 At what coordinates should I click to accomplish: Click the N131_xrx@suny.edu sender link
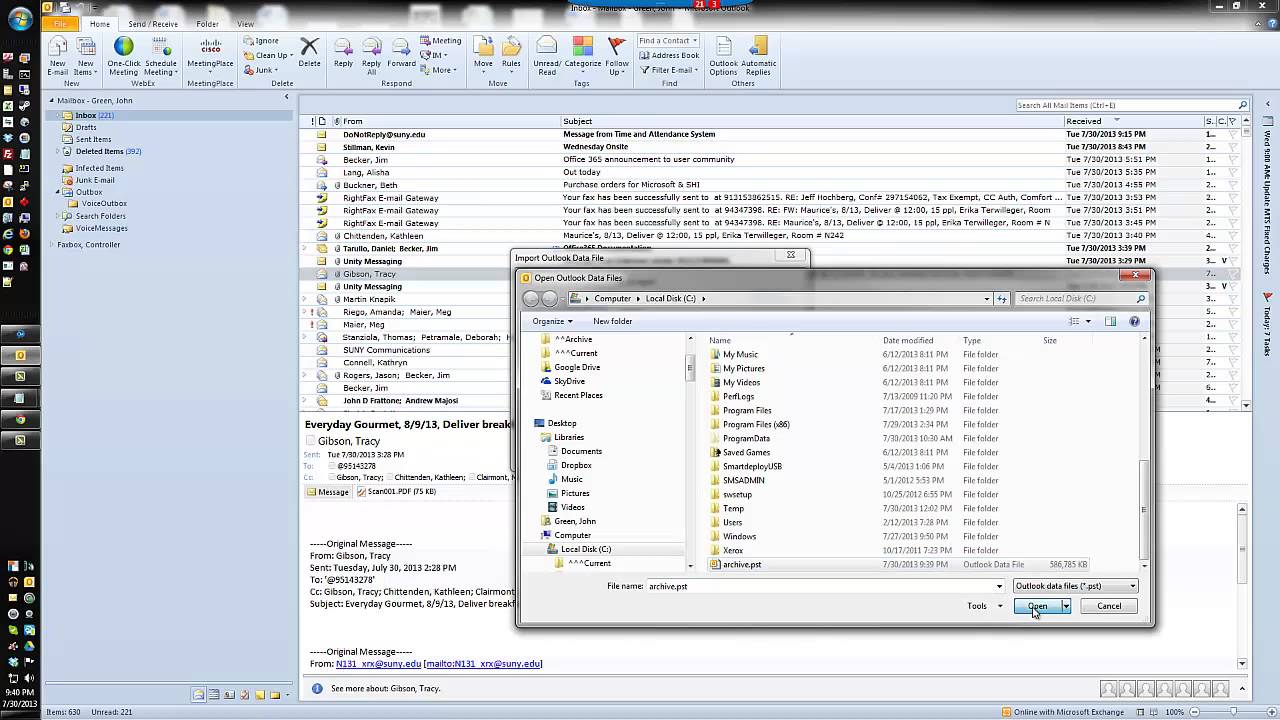[379, 664]
